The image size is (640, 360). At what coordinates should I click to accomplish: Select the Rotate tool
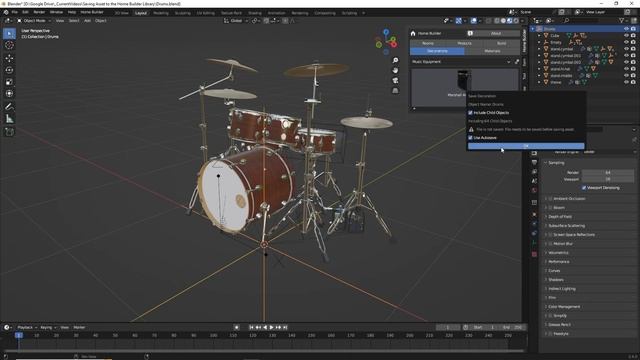tap(9, 70)
